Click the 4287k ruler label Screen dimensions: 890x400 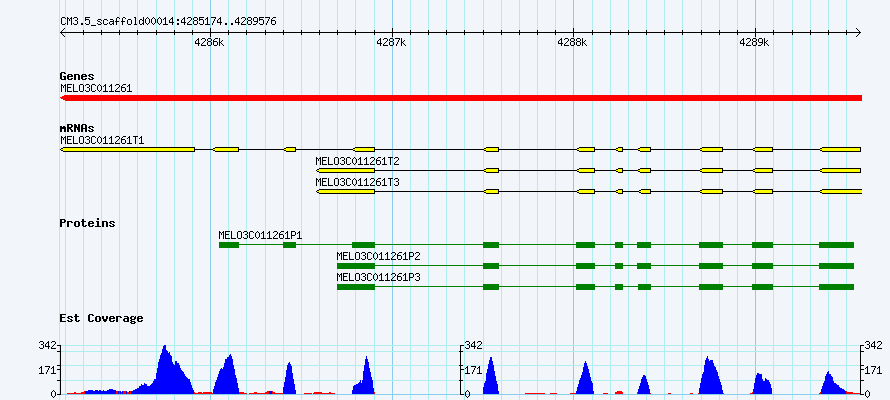pos(391,43)
